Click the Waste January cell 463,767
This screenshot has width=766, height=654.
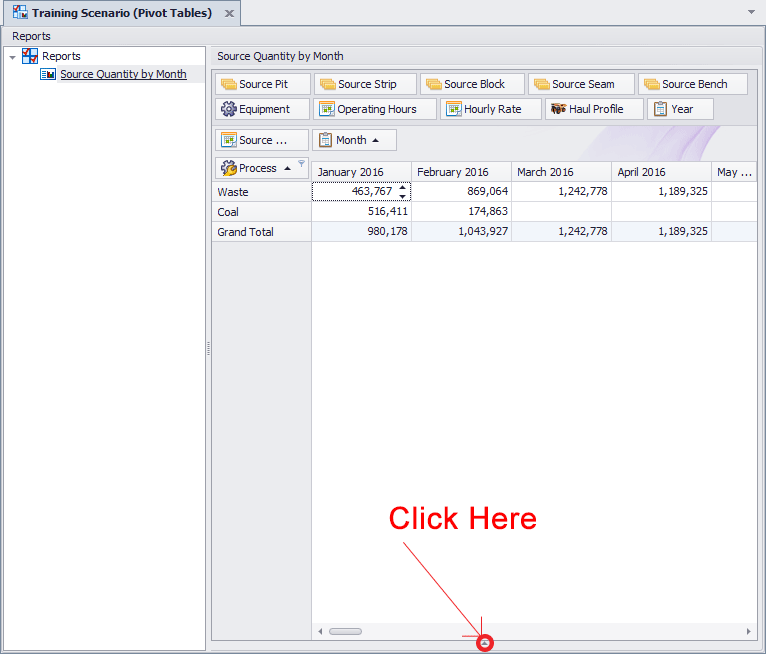(362, 191)
